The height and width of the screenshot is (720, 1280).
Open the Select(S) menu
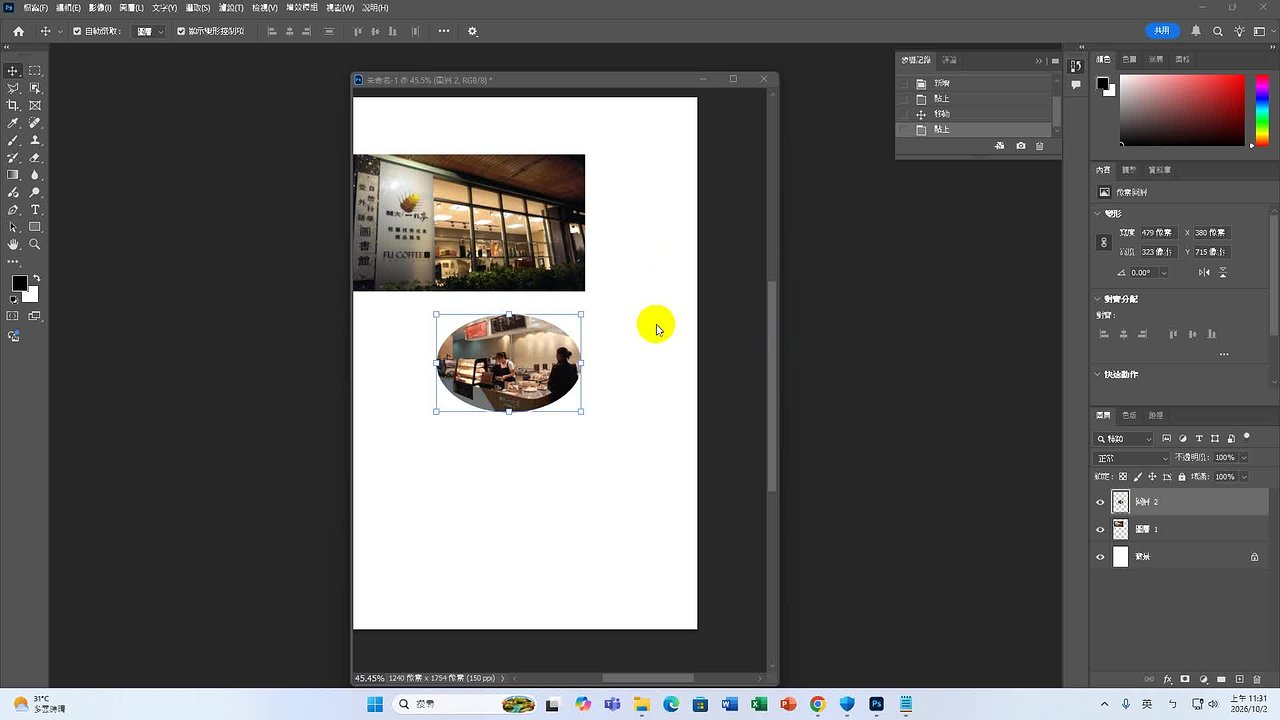197,8
